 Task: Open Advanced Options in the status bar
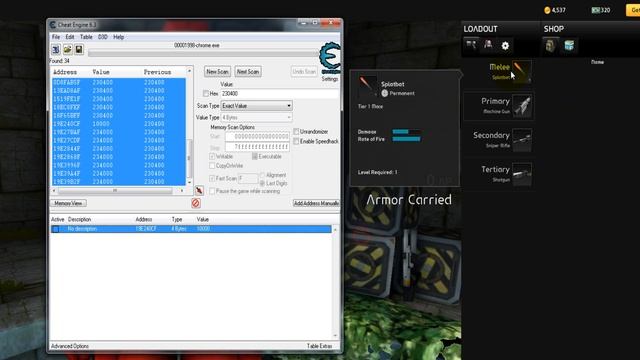click(70, 346)
